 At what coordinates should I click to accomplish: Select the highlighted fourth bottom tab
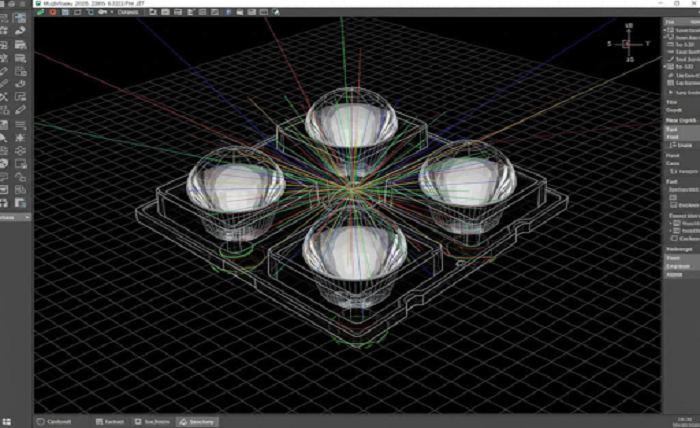[197, 421]
